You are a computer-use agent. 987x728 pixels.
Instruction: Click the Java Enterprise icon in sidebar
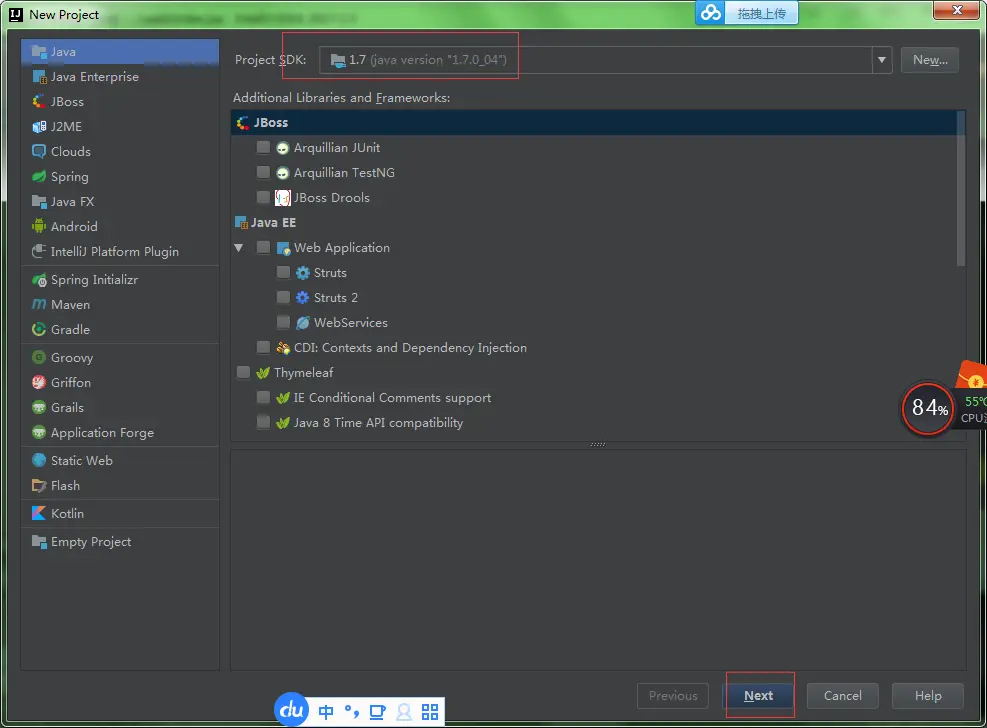[39, 77]
